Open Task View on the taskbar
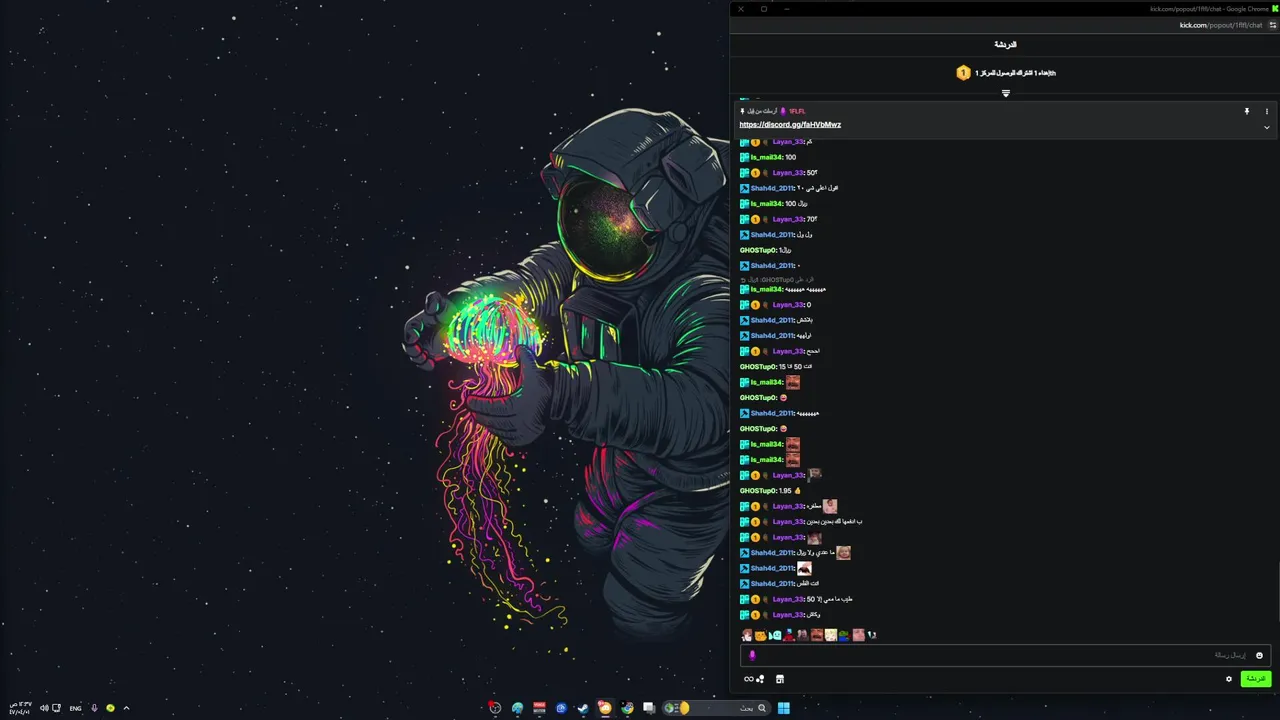This screenshot has width=1280, height=720. (649, 708)
